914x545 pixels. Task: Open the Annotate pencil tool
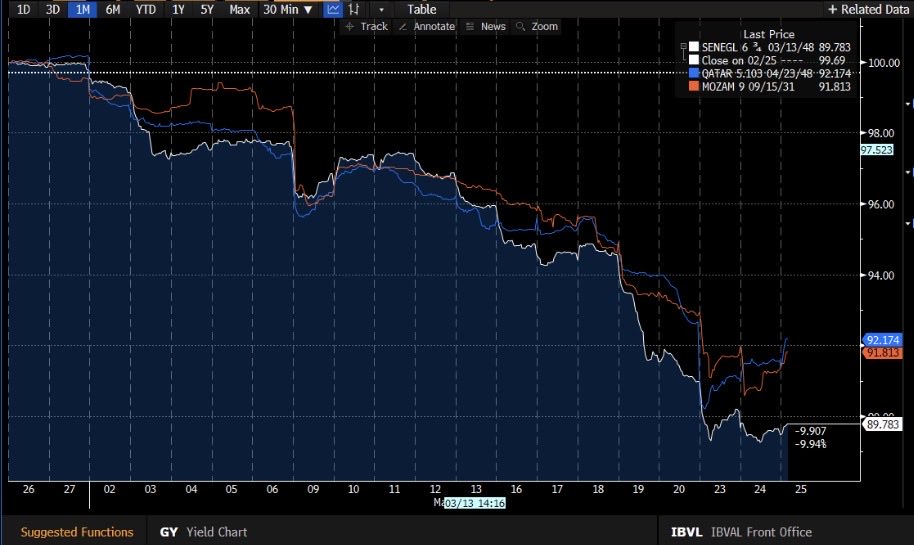tap(426, 26)
